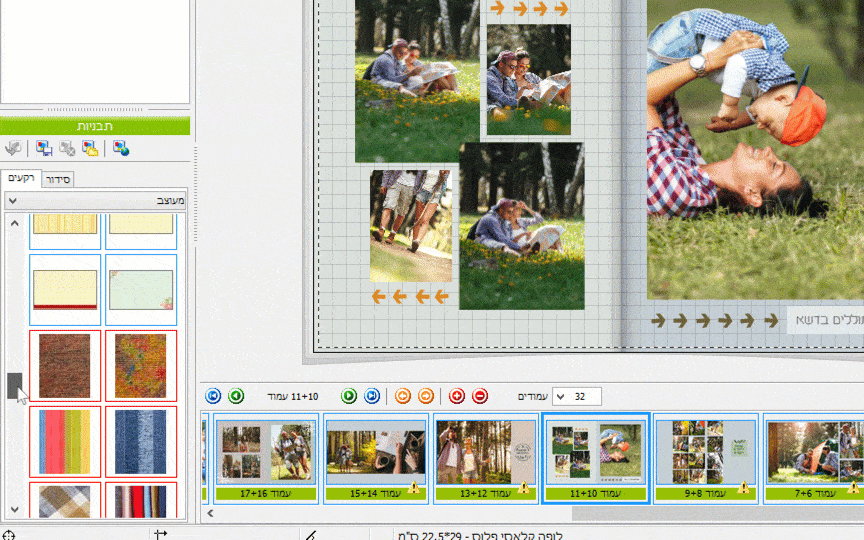This screenshot has height=540, width=864.
Task: Switch to the סידור tab
Action: [x=60, y=179]
